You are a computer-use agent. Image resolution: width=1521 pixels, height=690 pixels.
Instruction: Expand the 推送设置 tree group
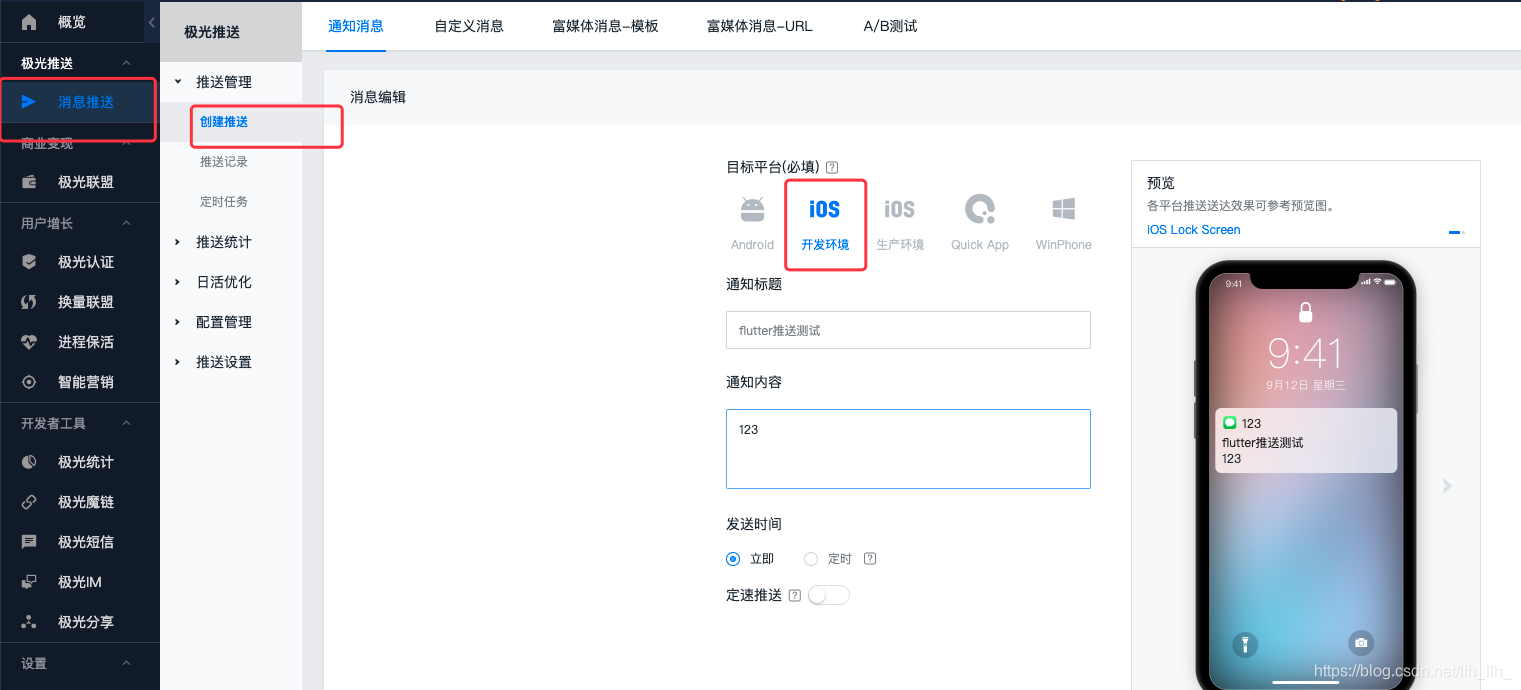pyautogui.click(x=178, y=362)
